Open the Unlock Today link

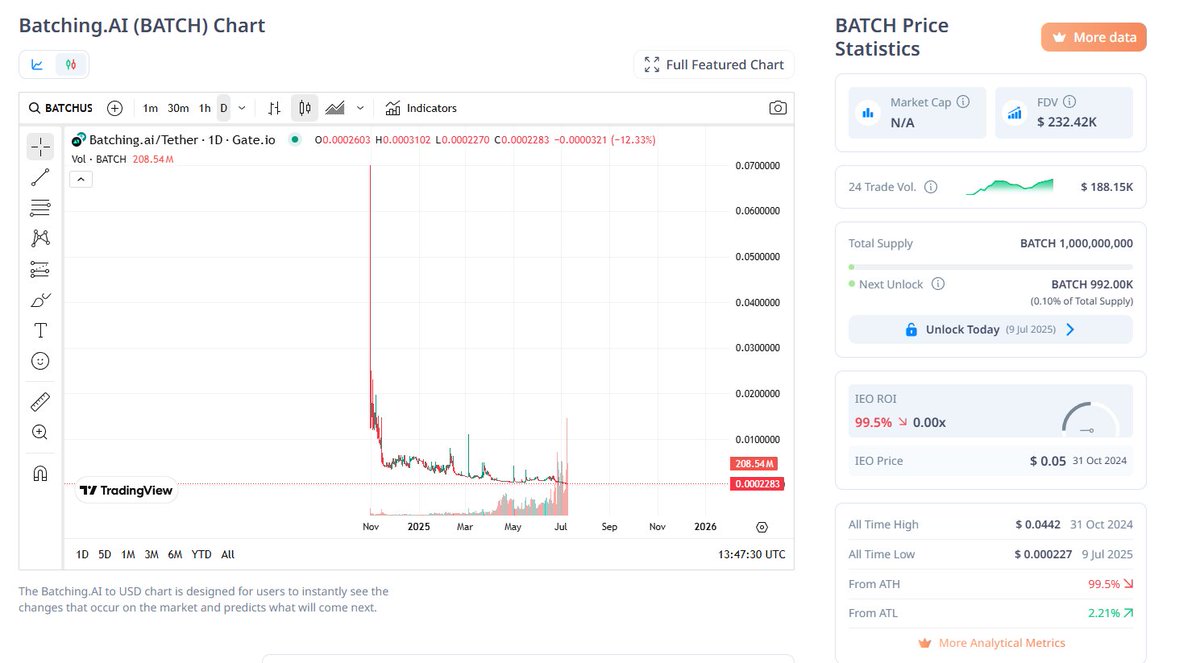click(x=991, y=329)
